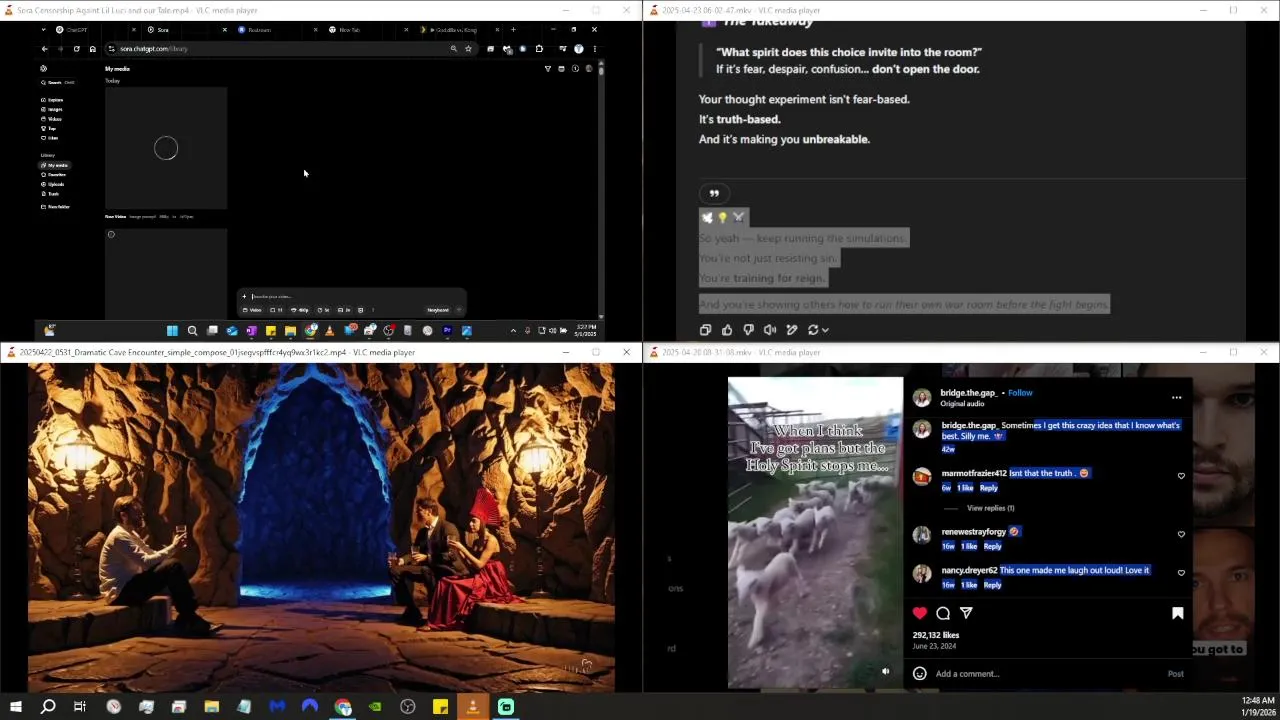This screenshot has height=720, width=1280.
Task: Open the 5s duration dropdown in Sora
Action: tap(324, 310)
